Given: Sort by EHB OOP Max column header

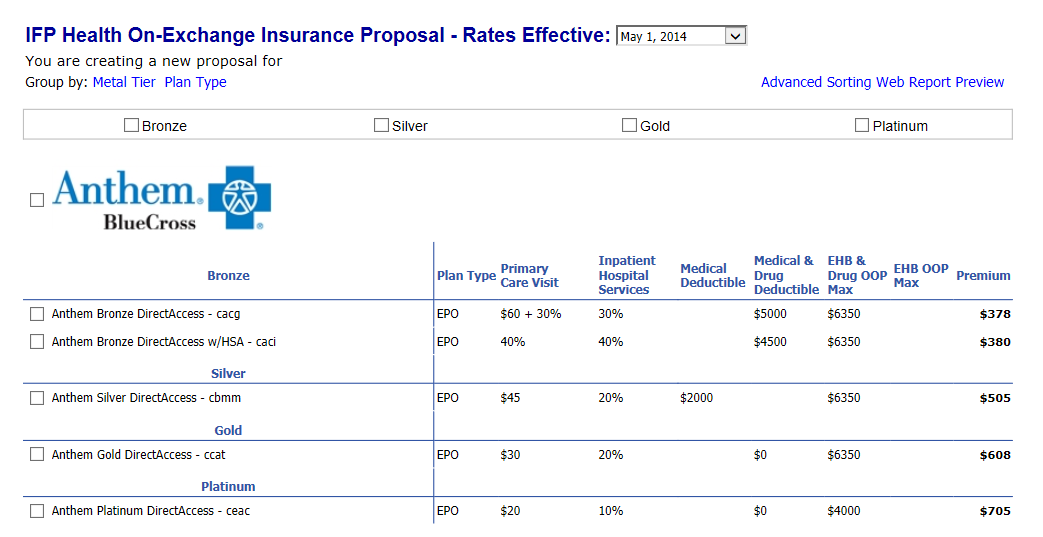Looking at the screenshot, I should click(921, 275).
